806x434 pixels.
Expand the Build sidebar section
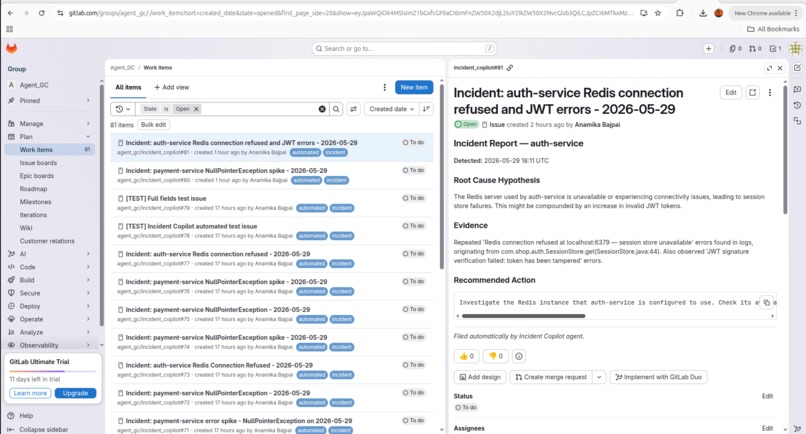click(48, 280)
